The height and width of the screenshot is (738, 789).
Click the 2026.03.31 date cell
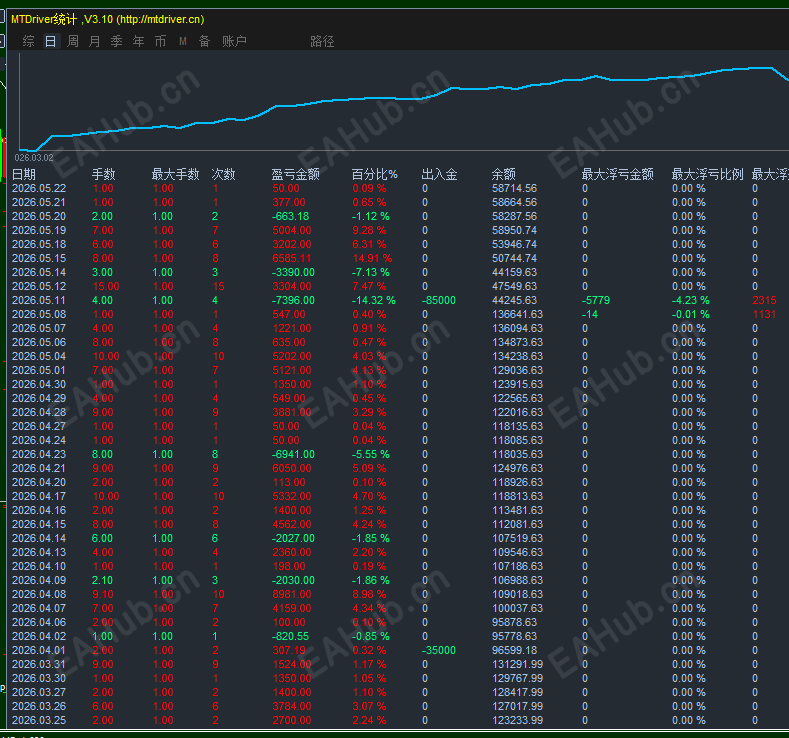39,665
